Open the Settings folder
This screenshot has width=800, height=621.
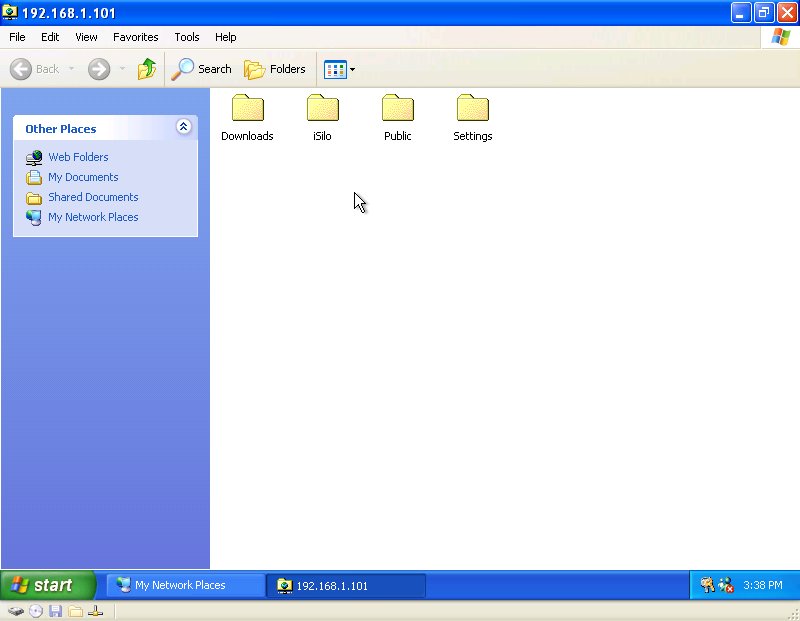pos(472,109)
